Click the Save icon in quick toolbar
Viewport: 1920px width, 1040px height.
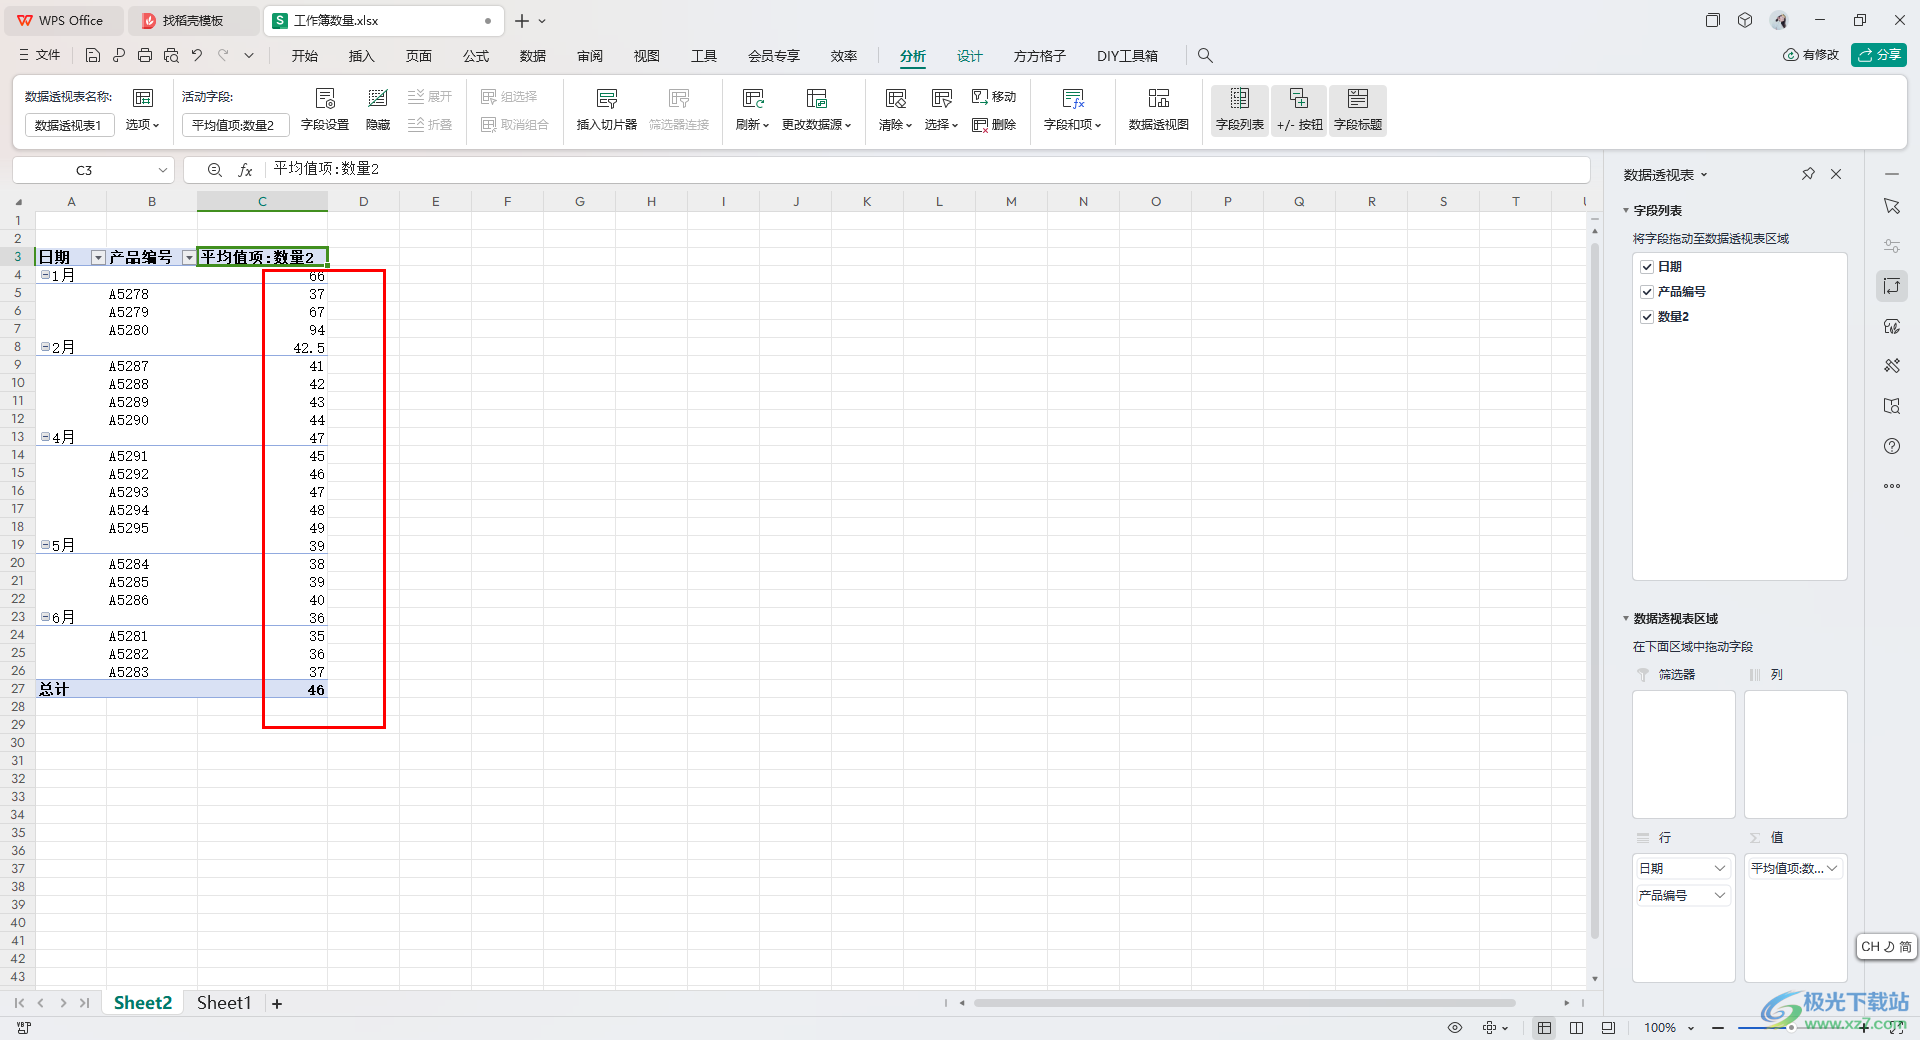(x=93, y=56)
